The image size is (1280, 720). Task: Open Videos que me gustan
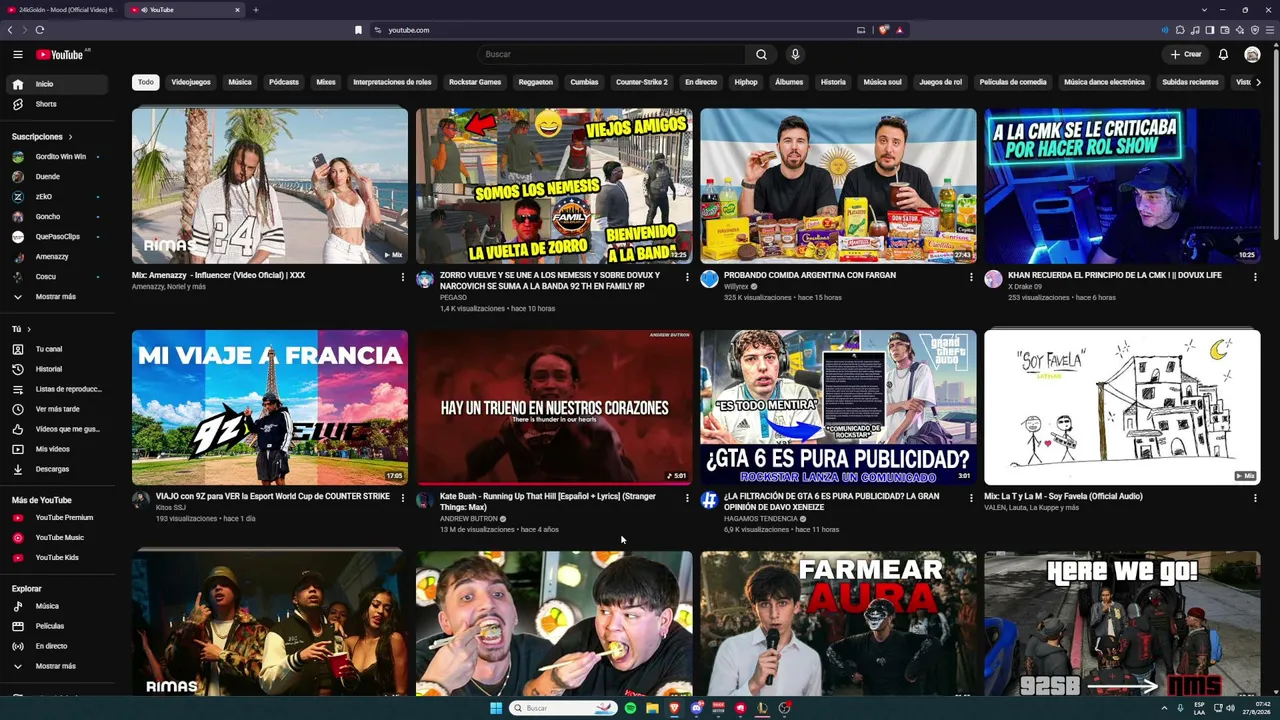(57, 429)
